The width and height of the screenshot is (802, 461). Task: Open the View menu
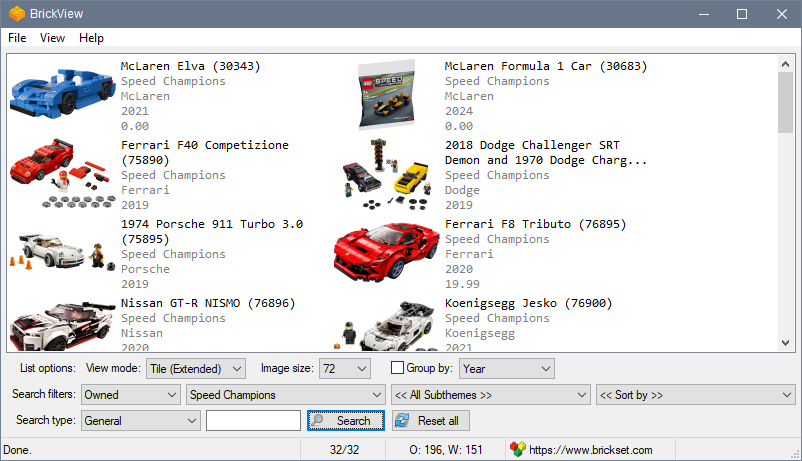(52, 38)
